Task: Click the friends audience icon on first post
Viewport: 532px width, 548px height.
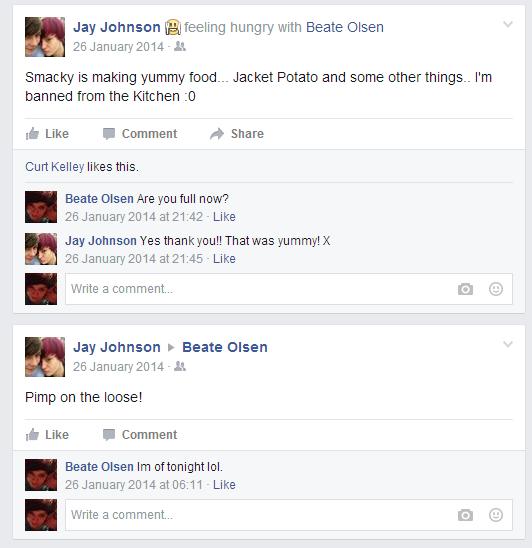Action: point(180,46)
